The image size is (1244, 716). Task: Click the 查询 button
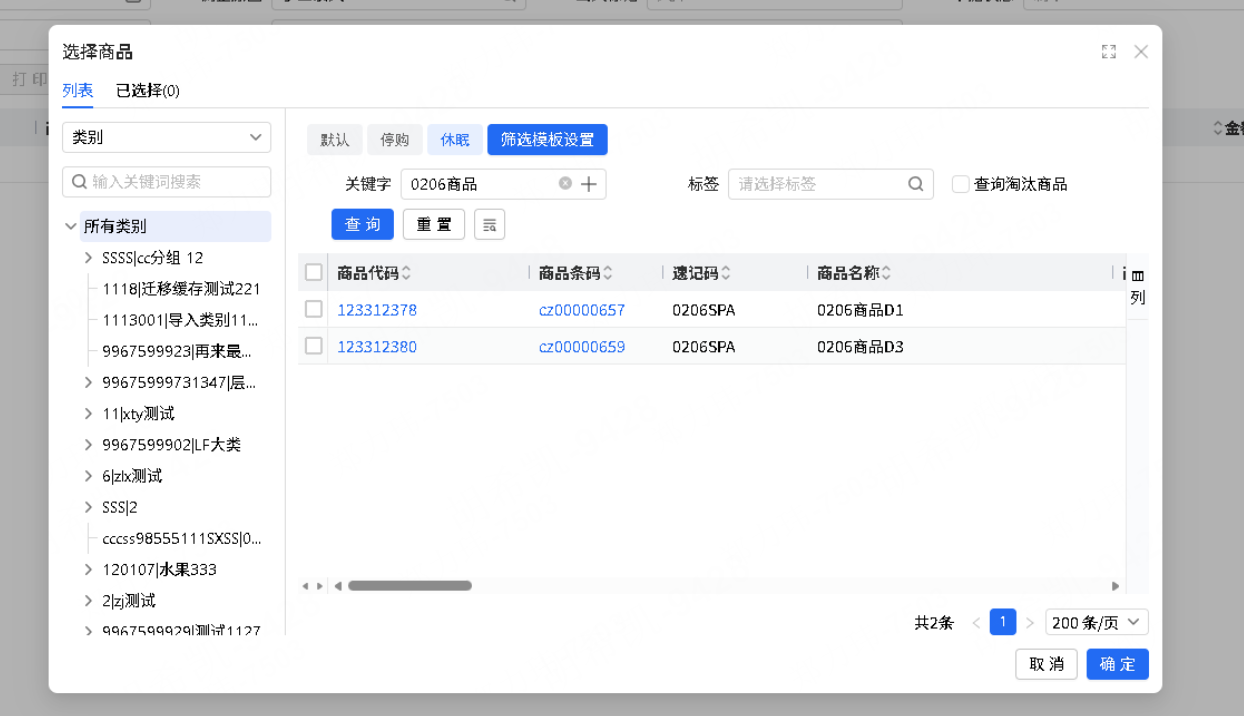pyautogui.click(x=362, y=225)
